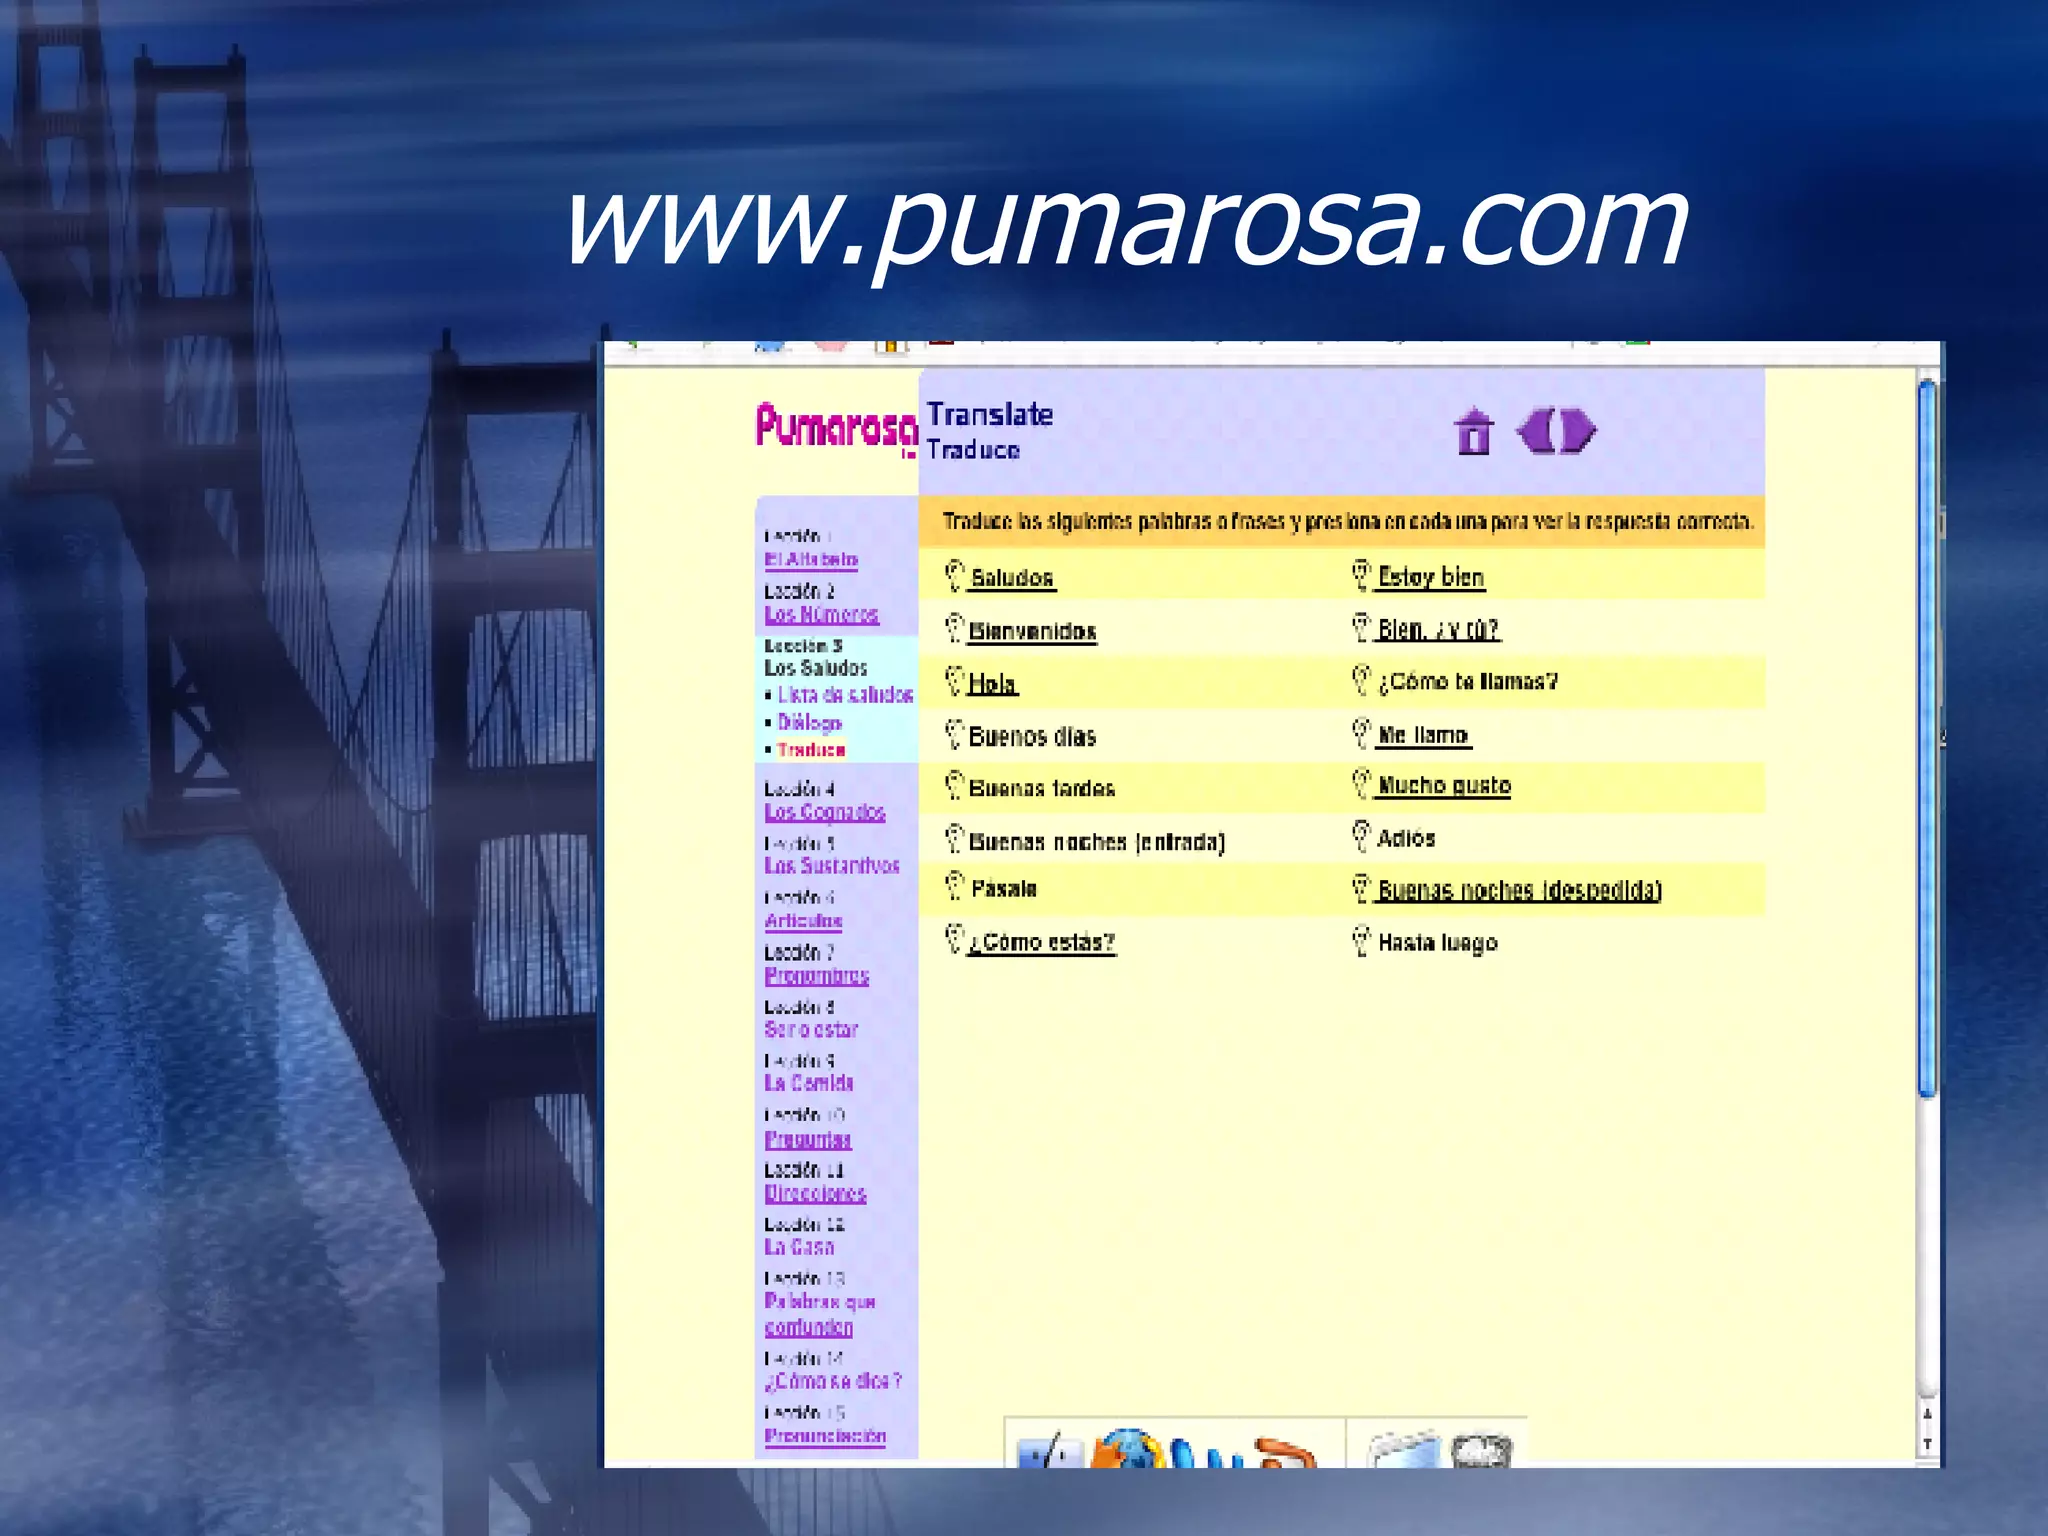Click the lightbulb beside Bienvenidos
Screen dimensions: 2048x1536
(955, 628)
